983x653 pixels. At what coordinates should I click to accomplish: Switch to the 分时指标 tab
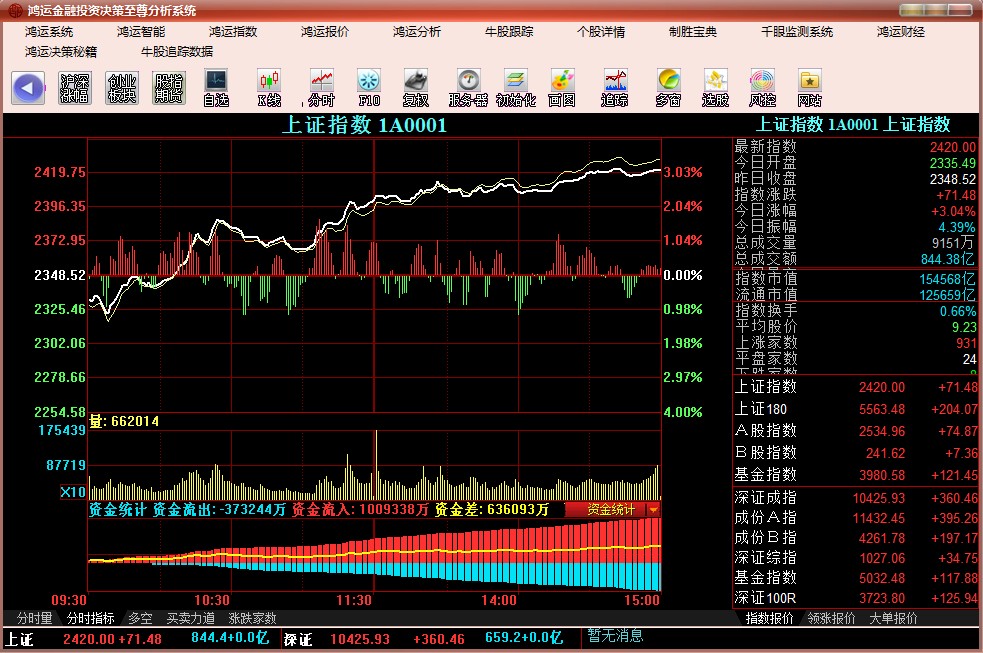pos(90,619)
